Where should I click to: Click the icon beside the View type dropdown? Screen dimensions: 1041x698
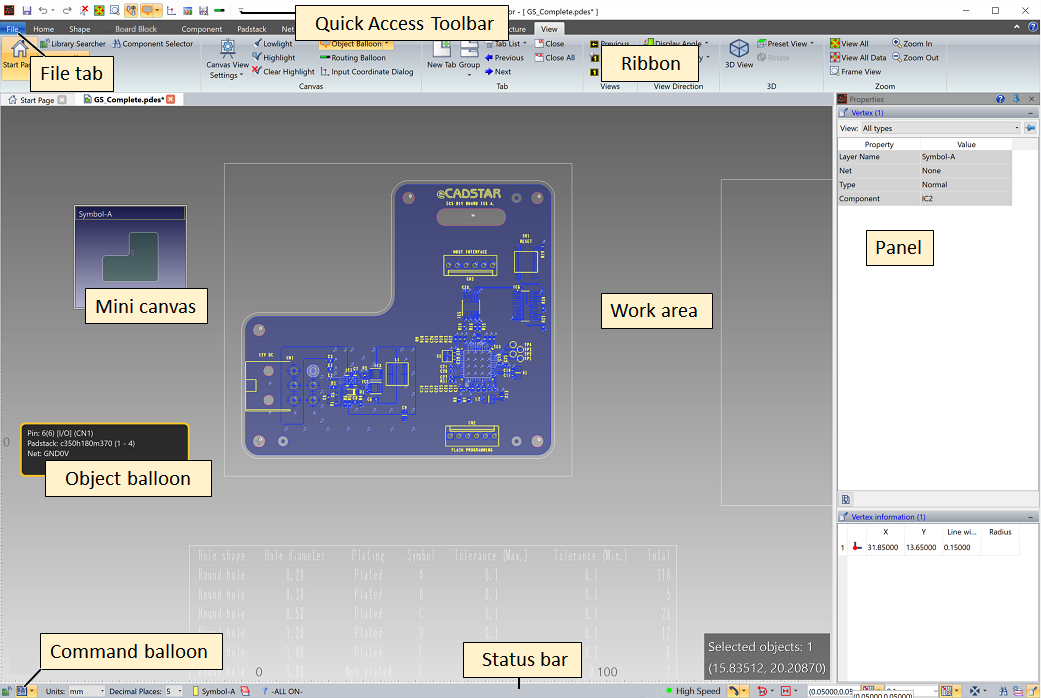coord(1030,128)
